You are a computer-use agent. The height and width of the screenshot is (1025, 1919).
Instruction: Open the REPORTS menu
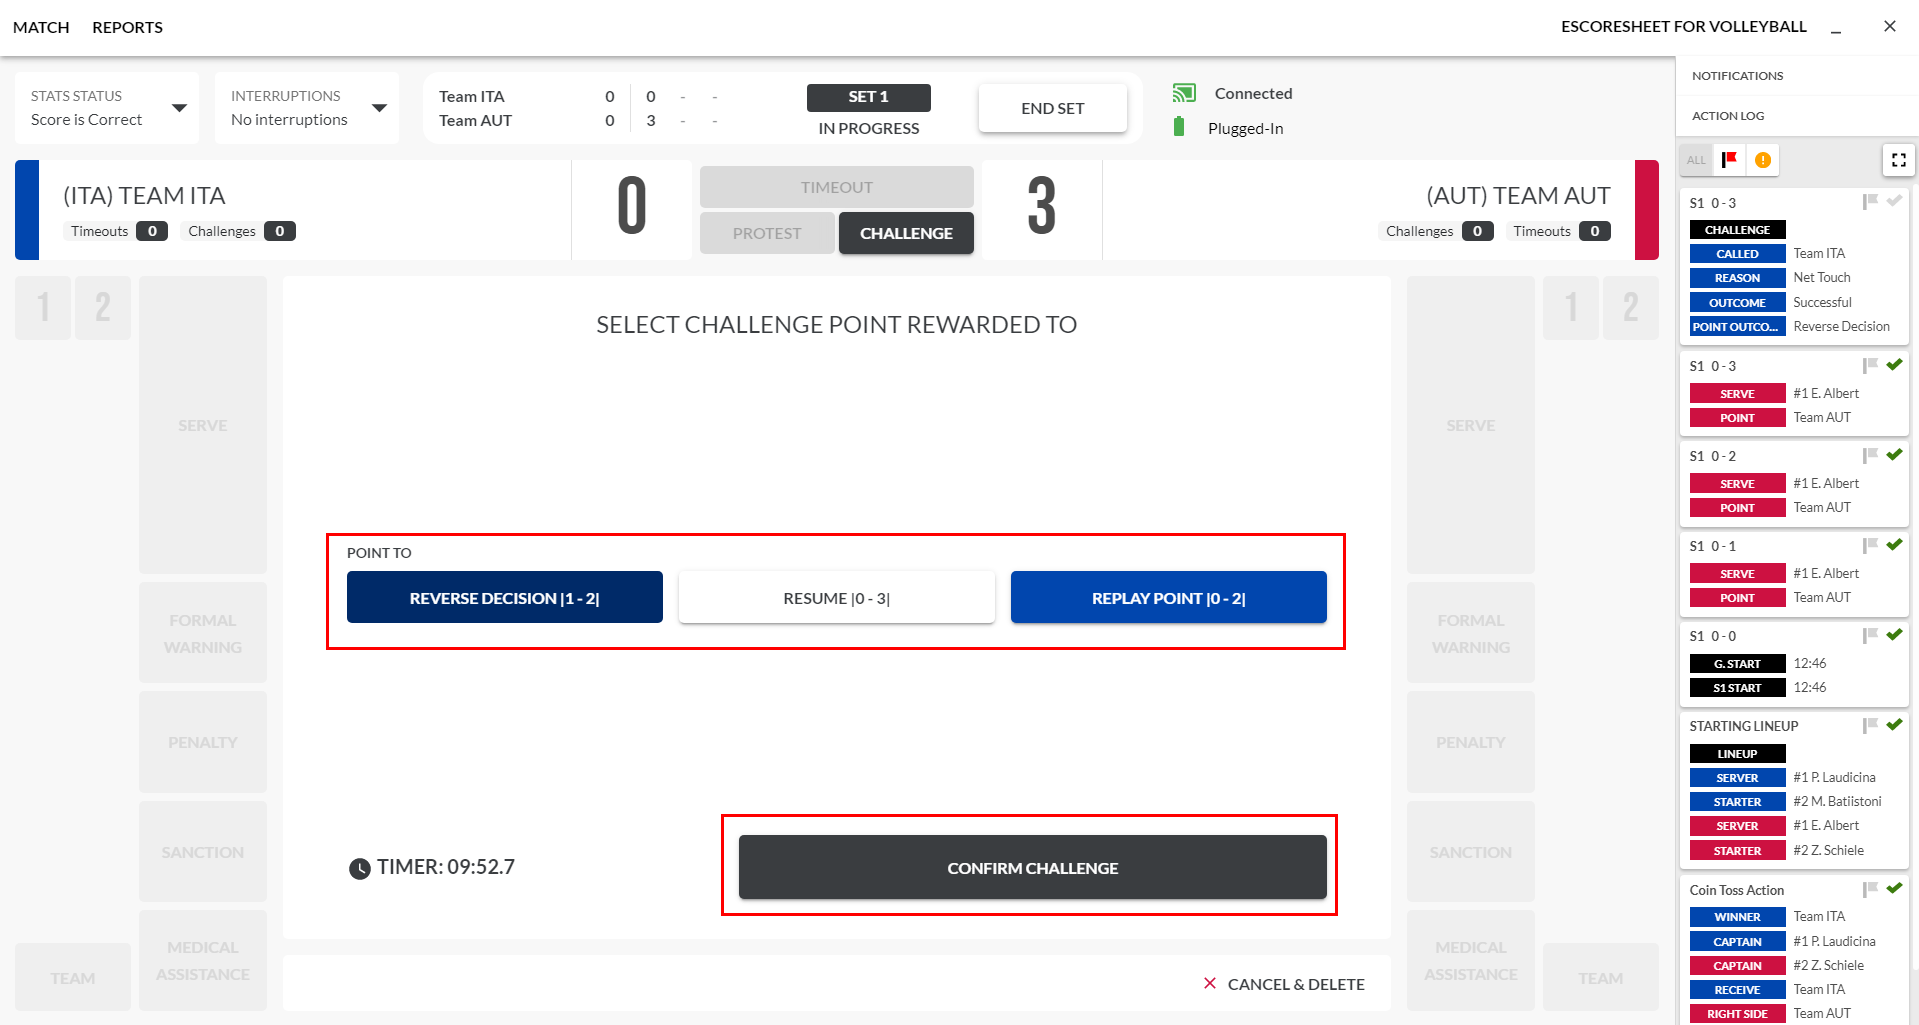(127, 27)
